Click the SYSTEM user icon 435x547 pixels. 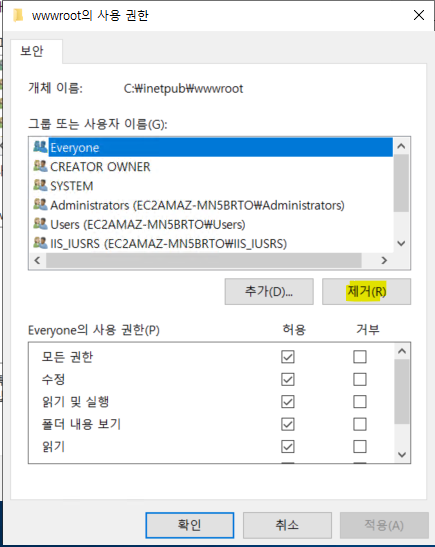[40, 185]
